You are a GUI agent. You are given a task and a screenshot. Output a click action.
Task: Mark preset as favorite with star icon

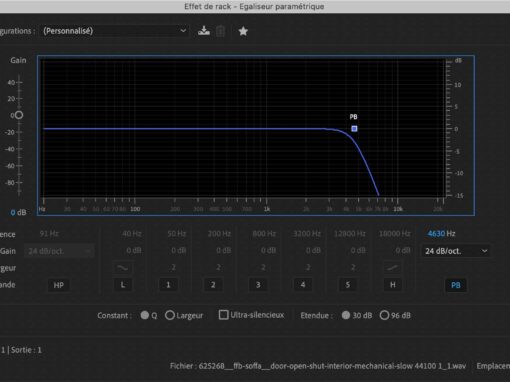(x=243, y=31)
